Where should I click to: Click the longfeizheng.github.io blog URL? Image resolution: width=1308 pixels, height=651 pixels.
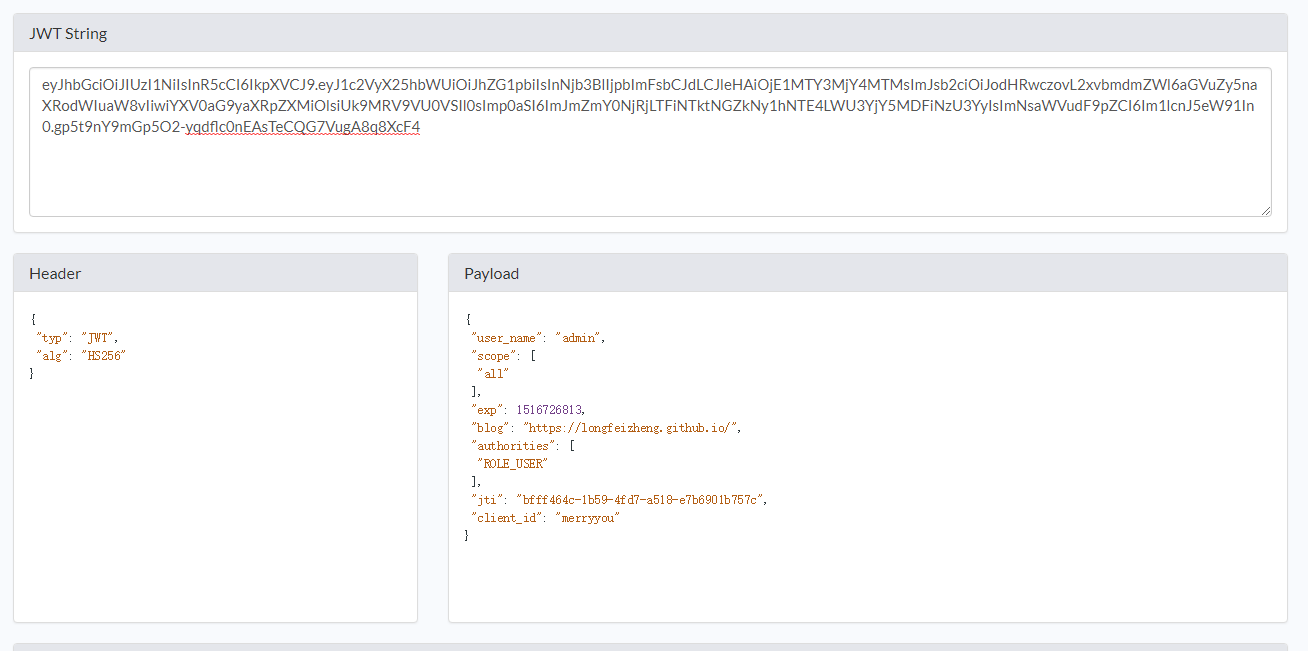coord(632,428)
